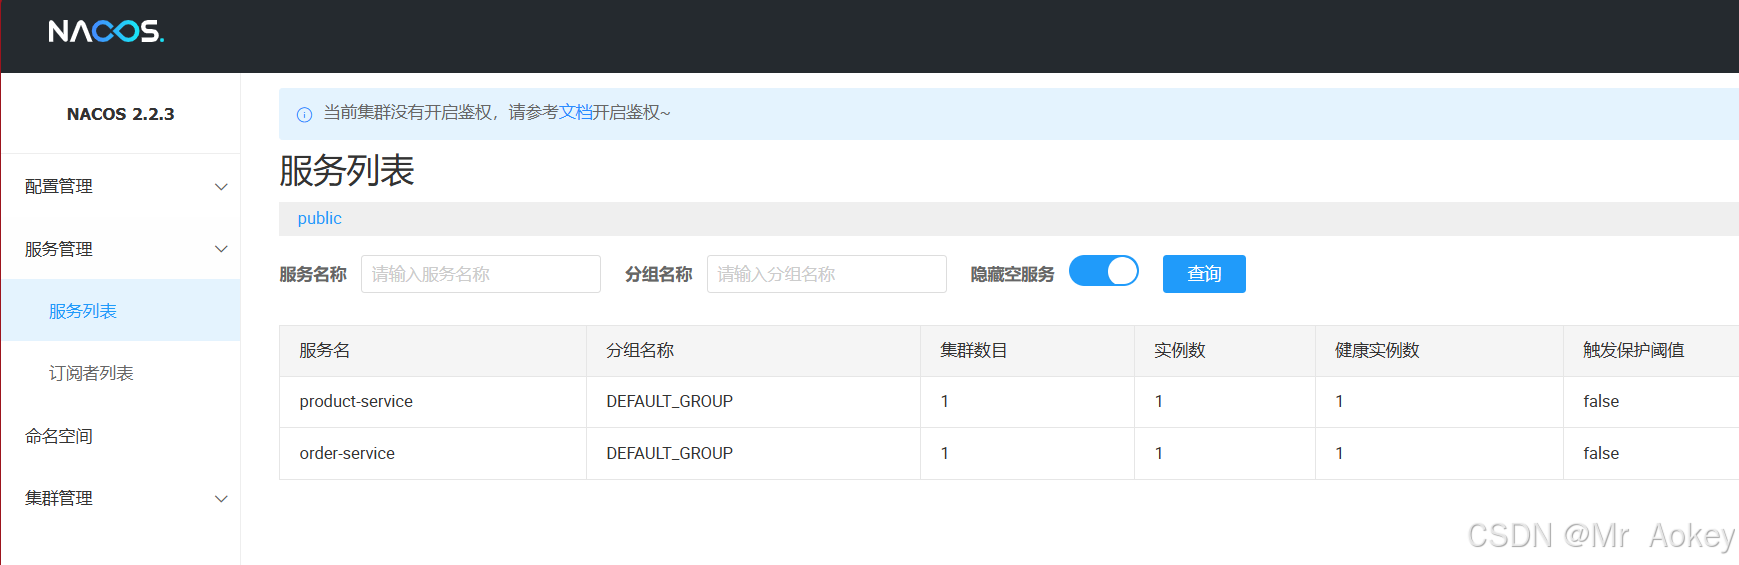
Task: Click false in the order-service row
Action: click(x=1601, y=453)
